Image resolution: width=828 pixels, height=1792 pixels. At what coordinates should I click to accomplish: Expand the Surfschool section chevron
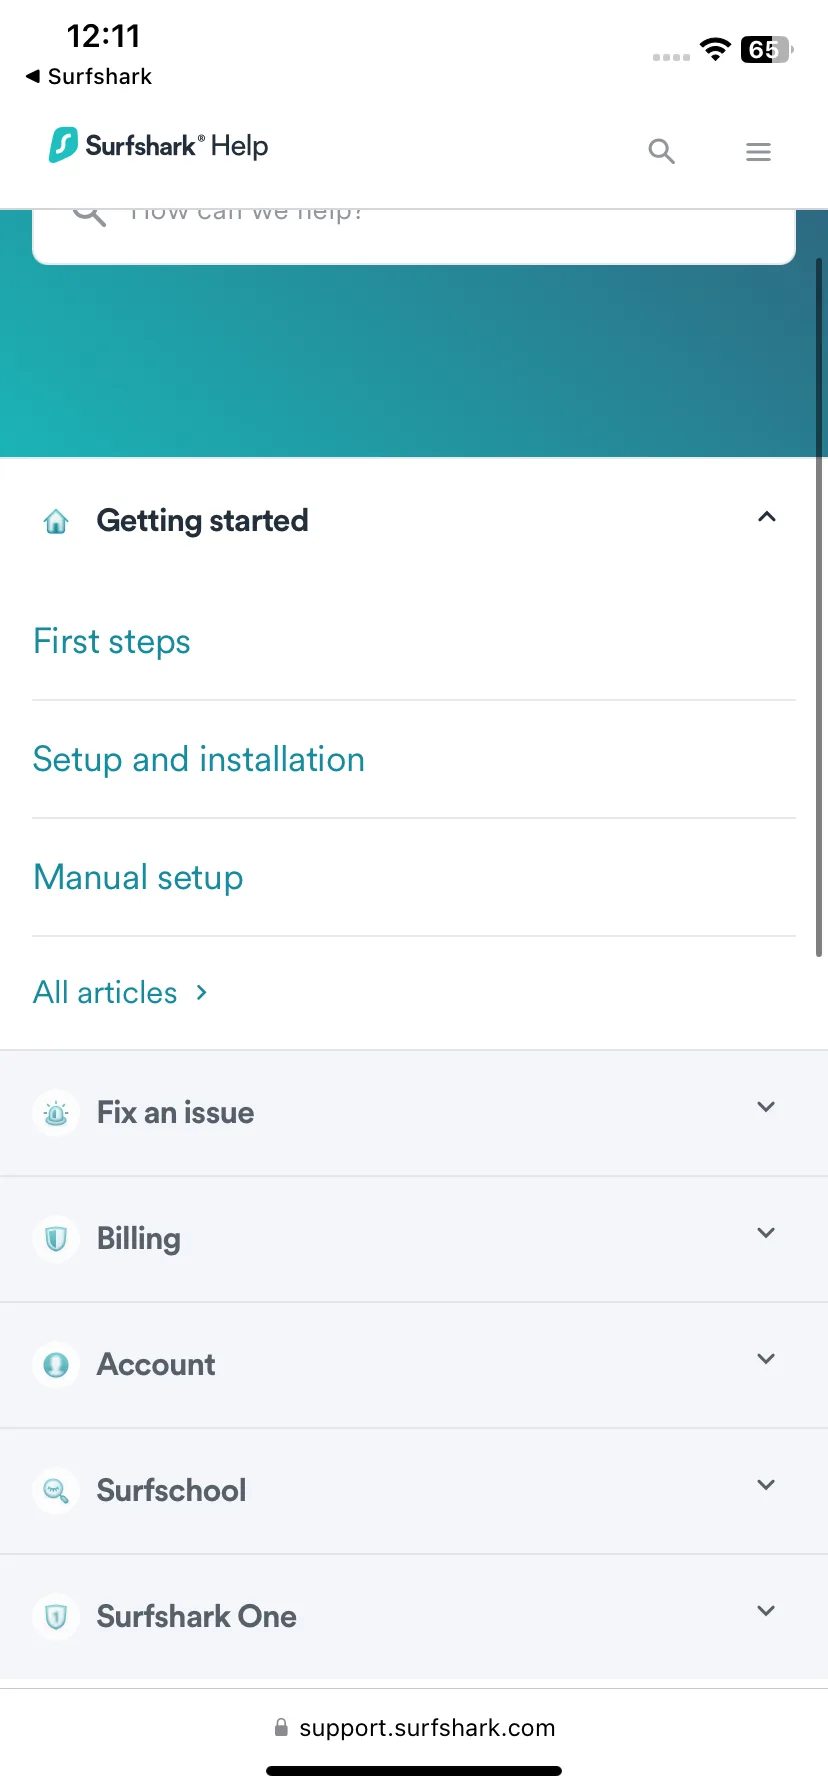[x=766, y=1485]
